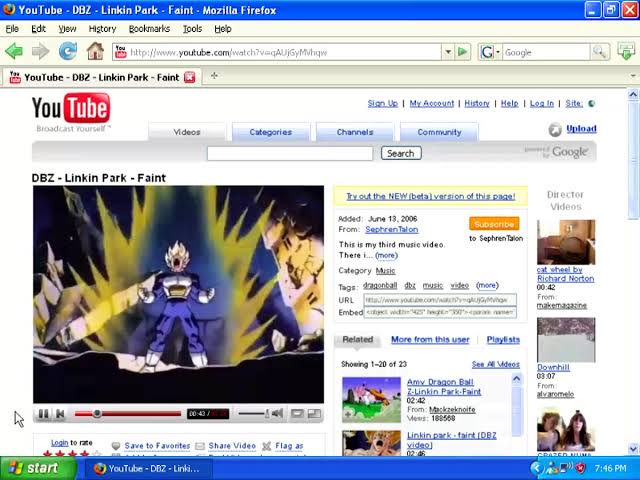Reload the page with refresh icon
Screen dimensions: 640x480
[x=68, y=52]
